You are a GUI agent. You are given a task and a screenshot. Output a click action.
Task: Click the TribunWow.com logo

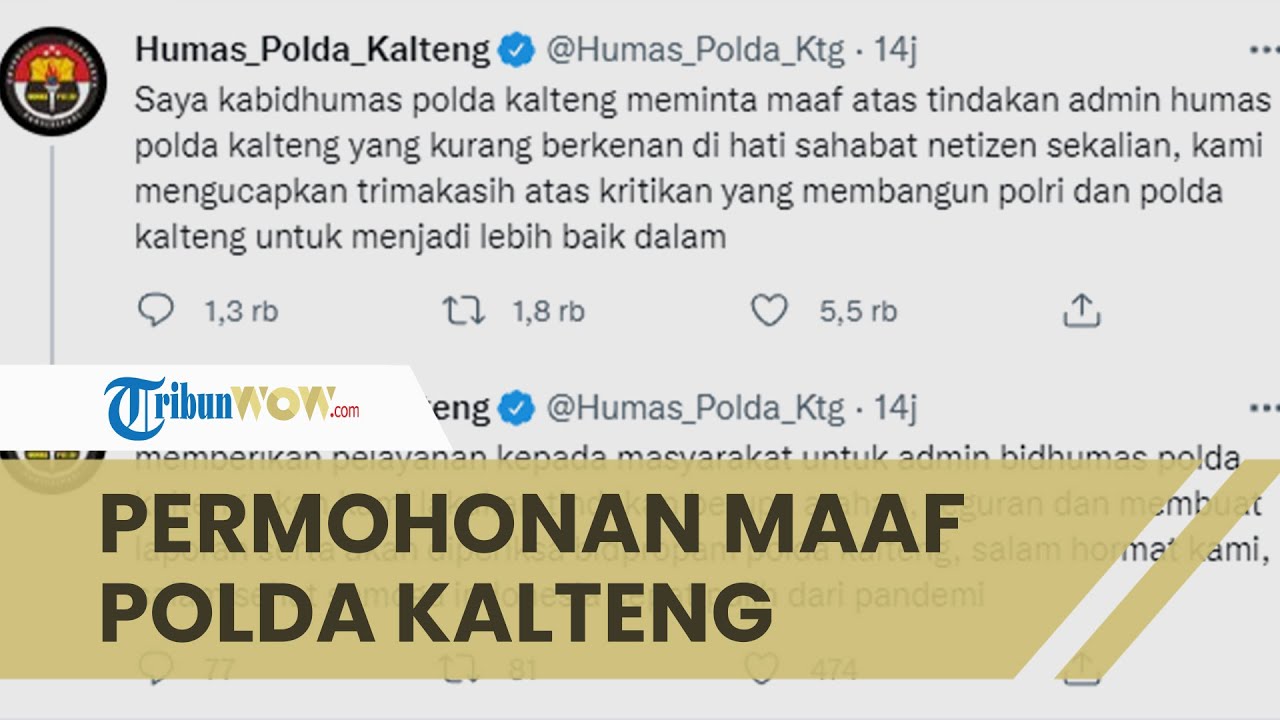[232, 407]
